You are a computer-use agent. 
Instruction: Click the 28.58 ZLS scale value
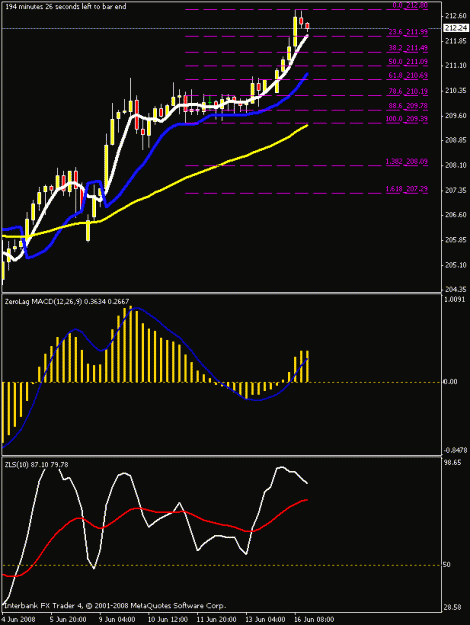[453, 607]
